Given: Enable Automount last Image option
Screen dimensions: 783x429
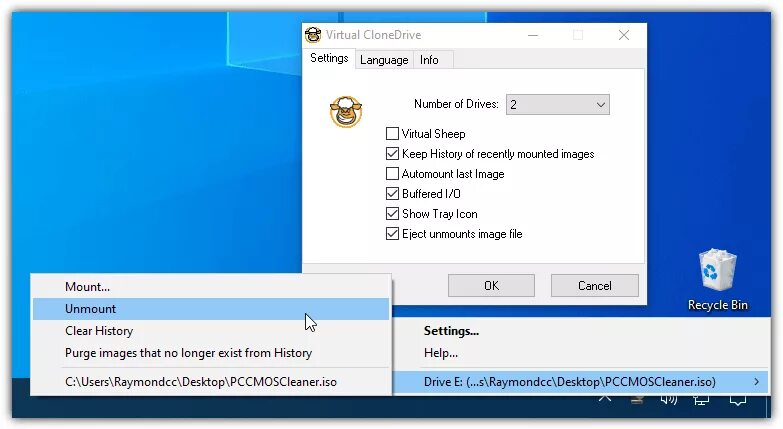Looking at the screenshot, I should [392, 174].
